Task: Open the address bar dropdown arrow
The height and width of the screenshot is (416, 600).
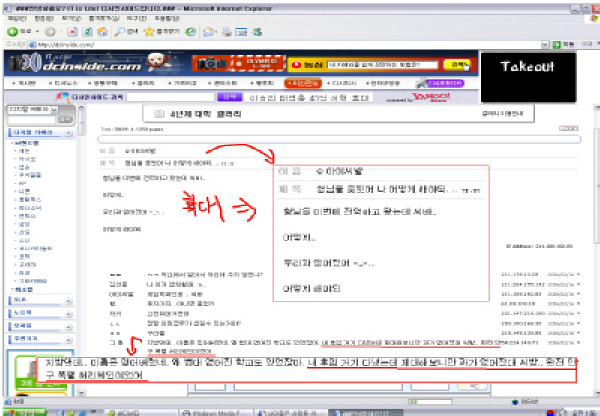Action: (545, 45)
